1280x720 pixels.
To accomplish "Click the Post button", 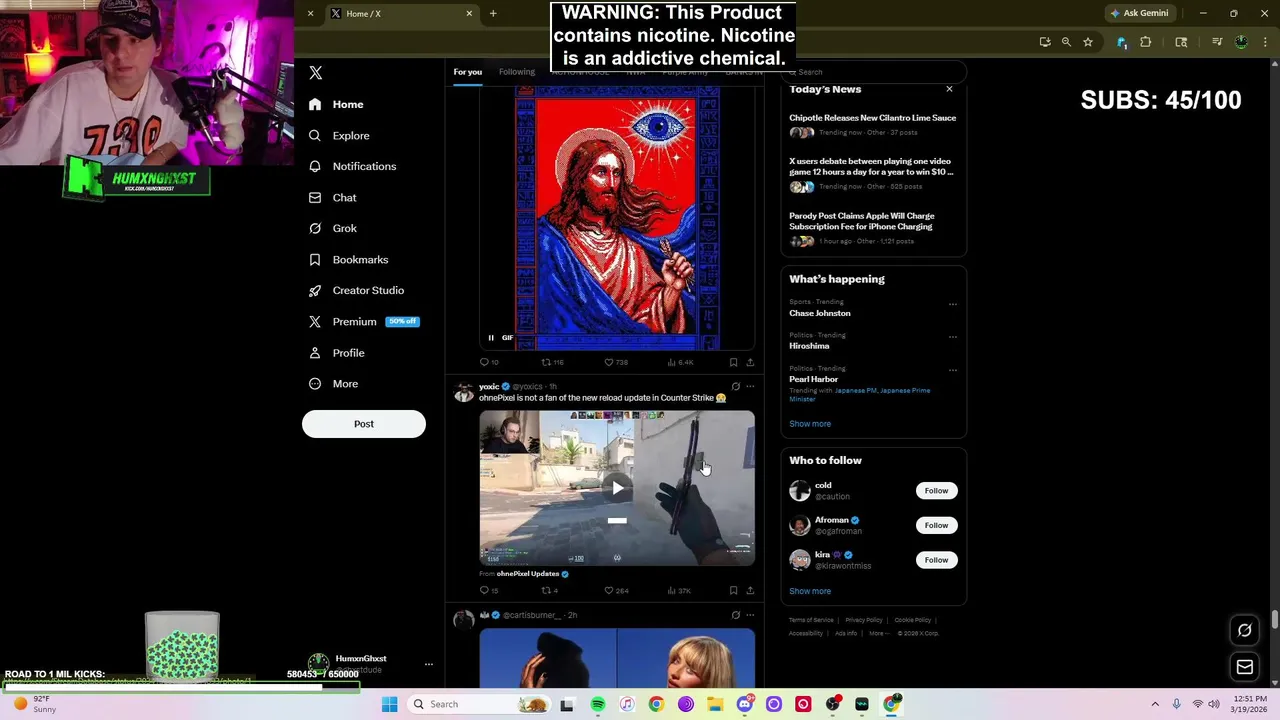I will [x=364, y=424].
